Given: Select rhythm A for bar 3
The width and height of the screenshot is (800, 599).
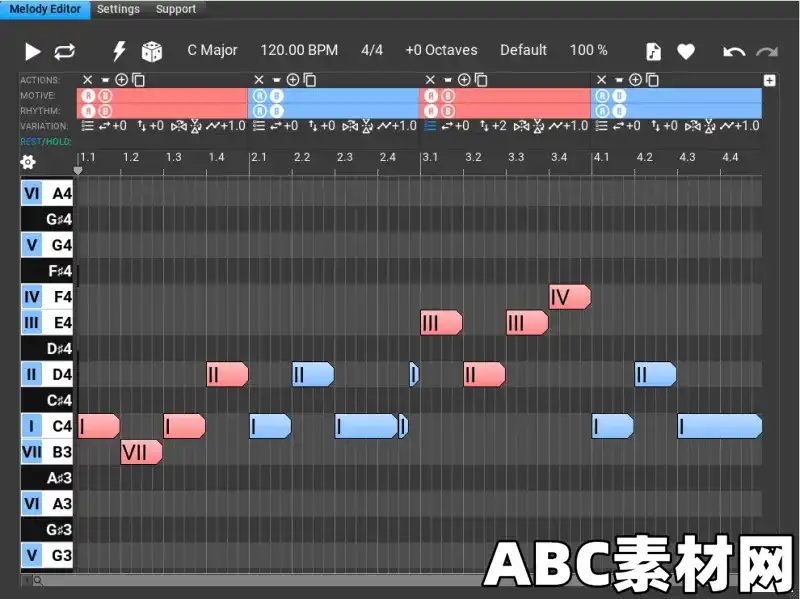Looking at the screenshot, I should pyautogui.click(x=431, y=111).
